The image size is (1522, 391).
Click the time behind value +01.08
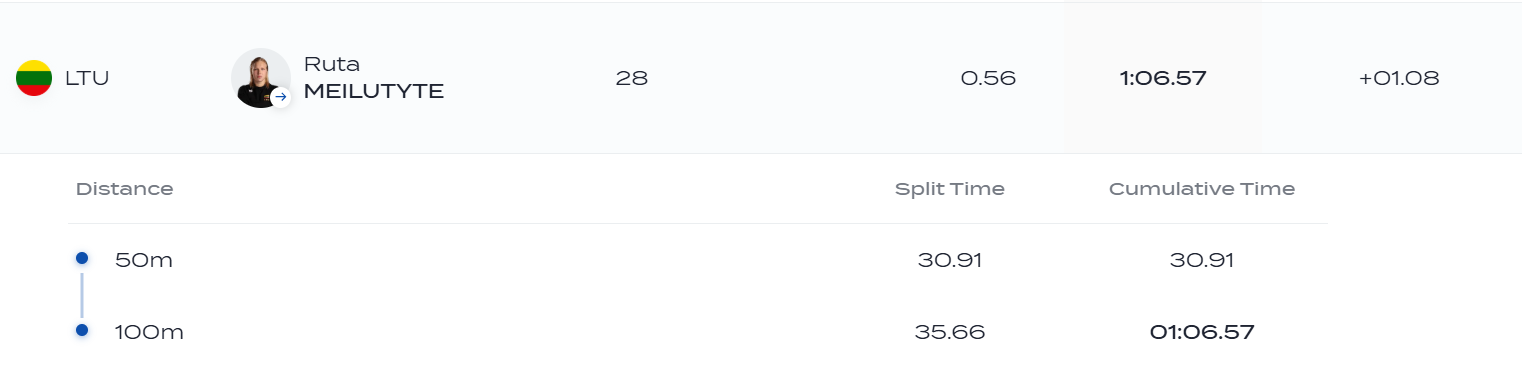1399,78
